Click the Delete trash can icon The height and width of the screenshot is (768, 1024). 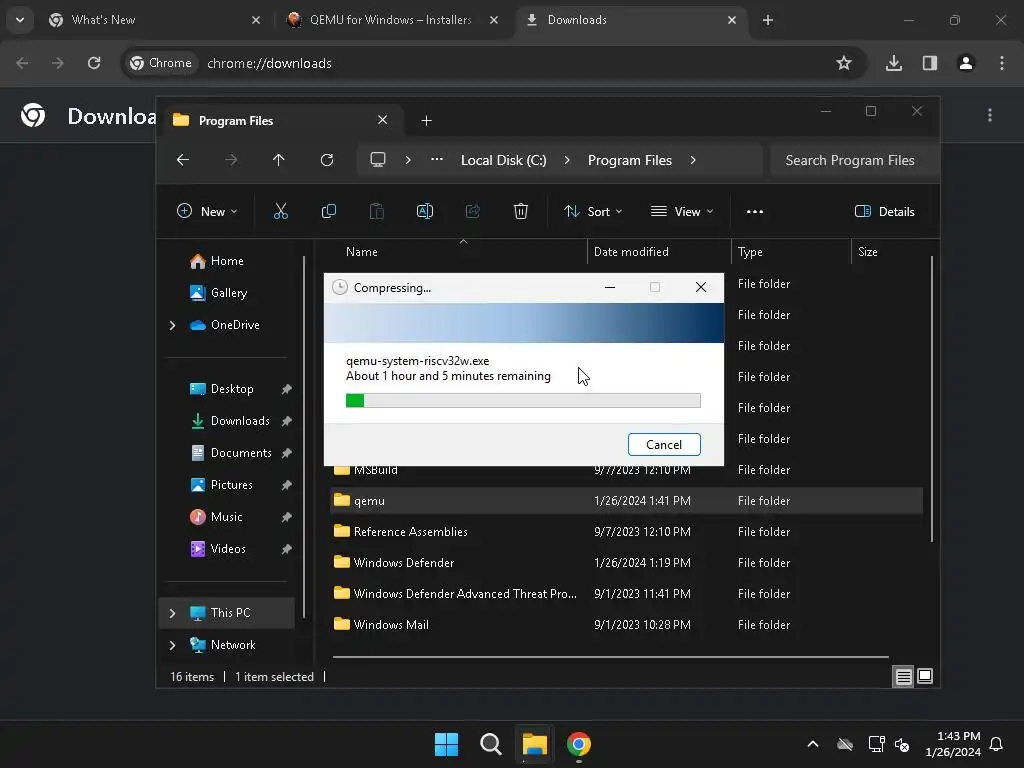pyautogui.click(x=520, y=211)
